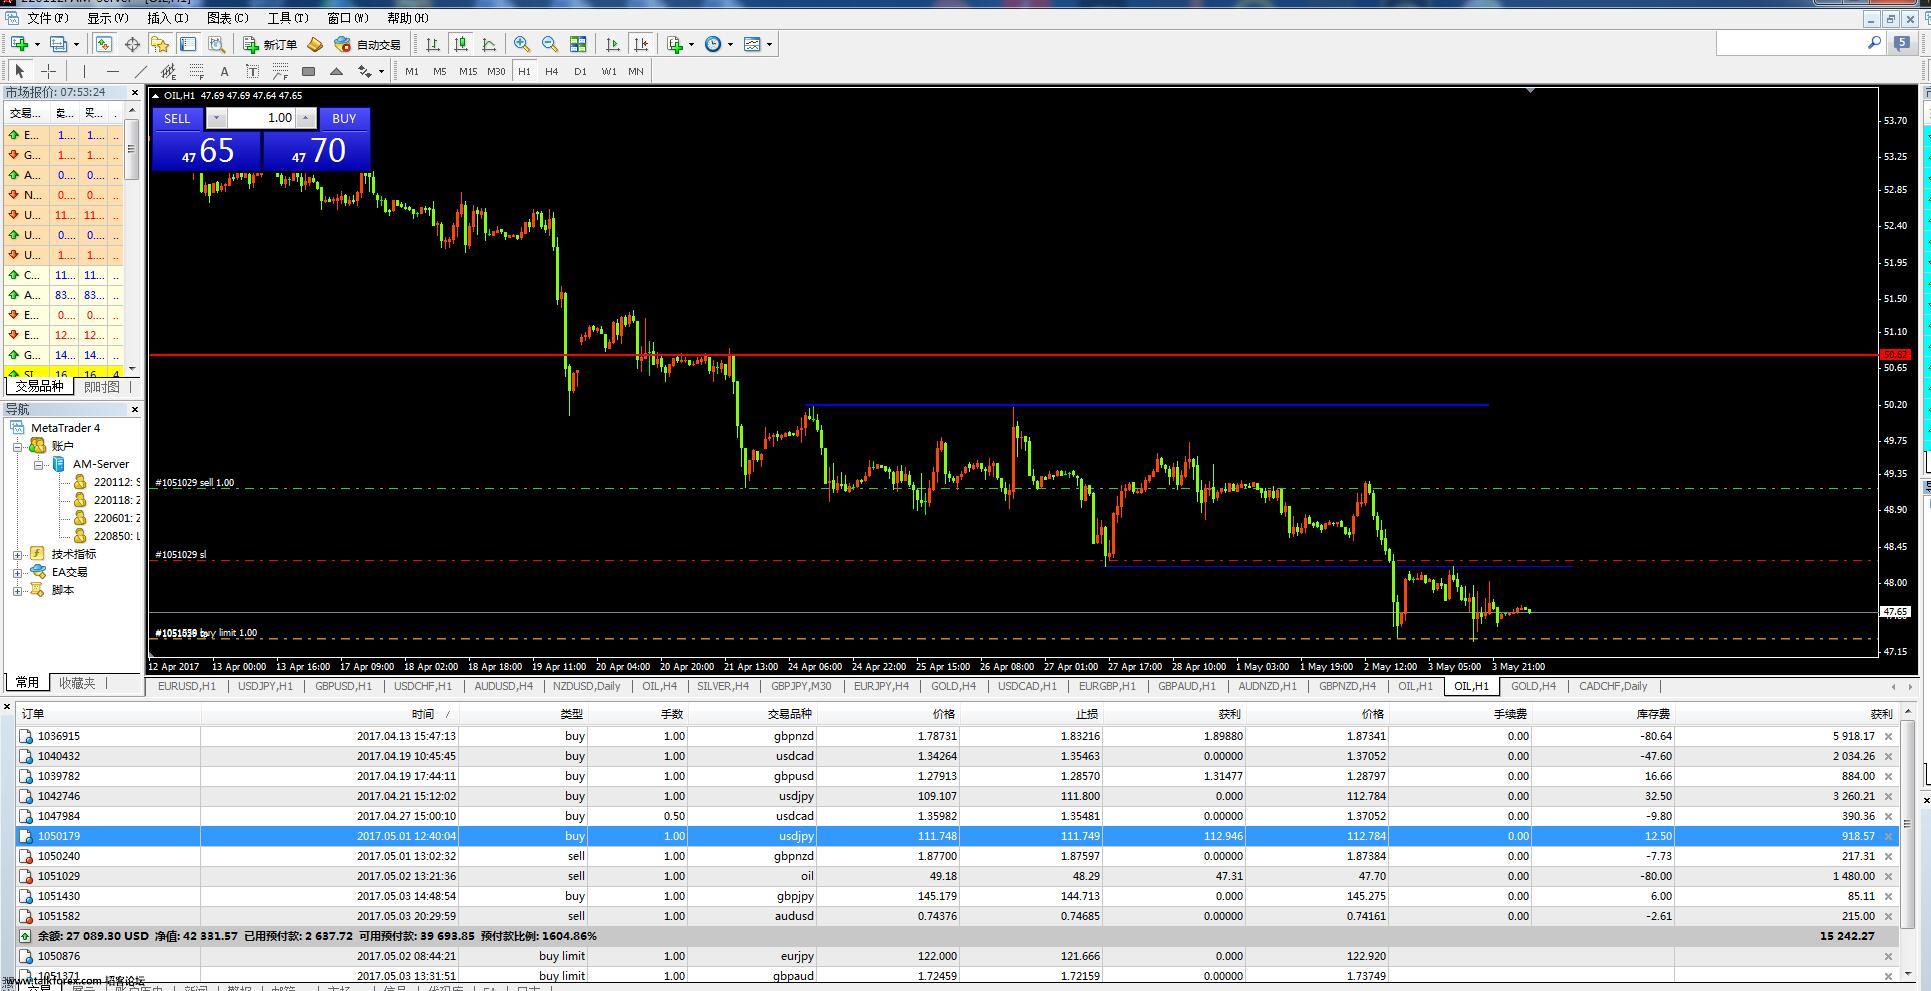Collapse the 账户 accounts tree node

17,446
